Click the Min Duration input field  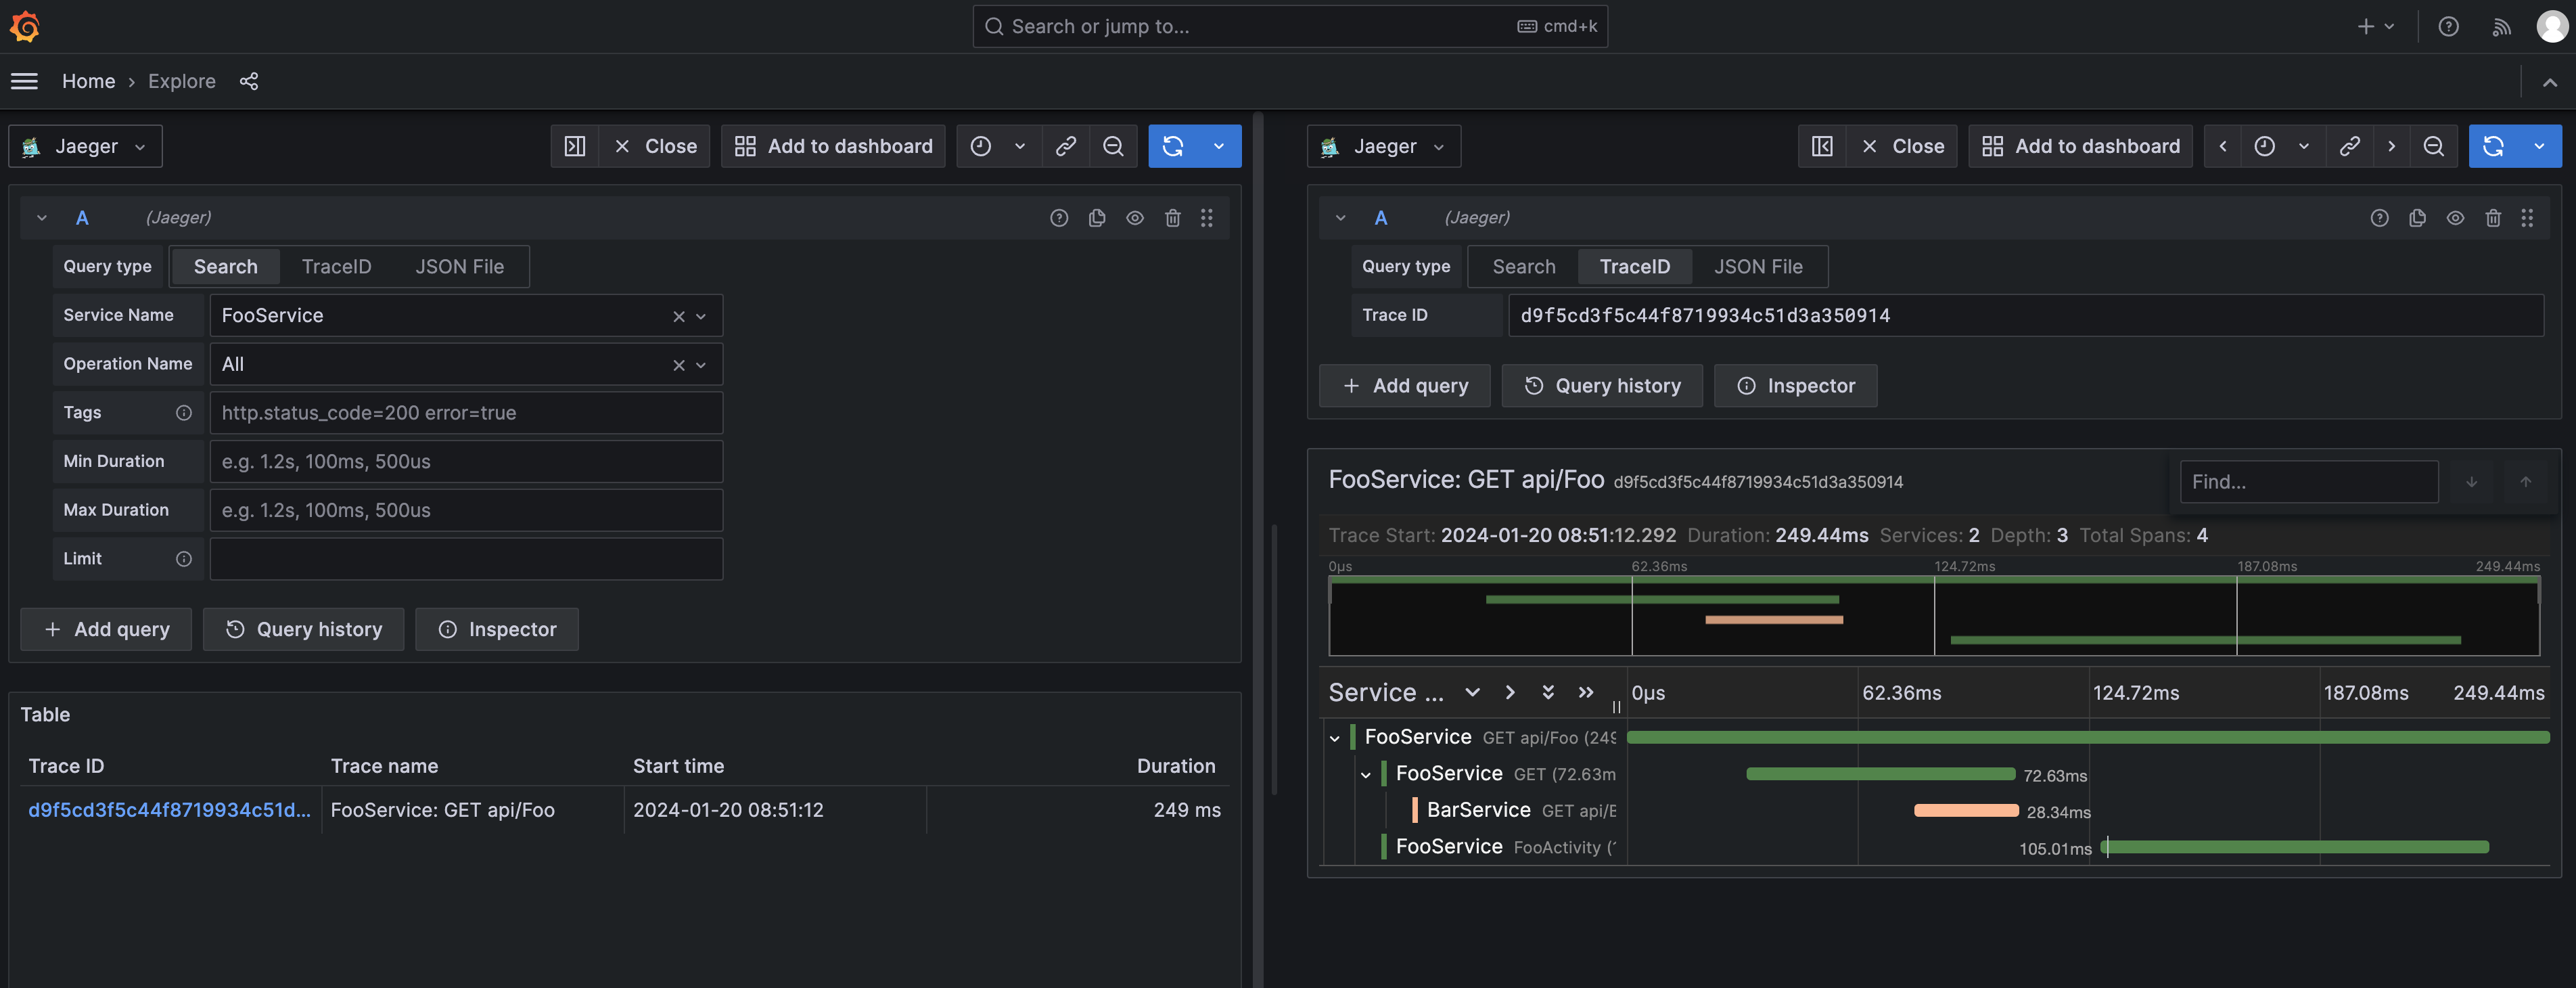click(x=466, y=462)
